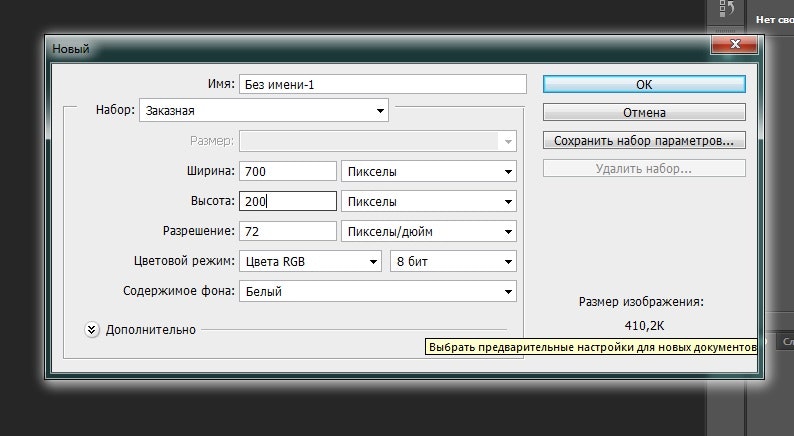Click the Разрешение value field

pos(288,231)
